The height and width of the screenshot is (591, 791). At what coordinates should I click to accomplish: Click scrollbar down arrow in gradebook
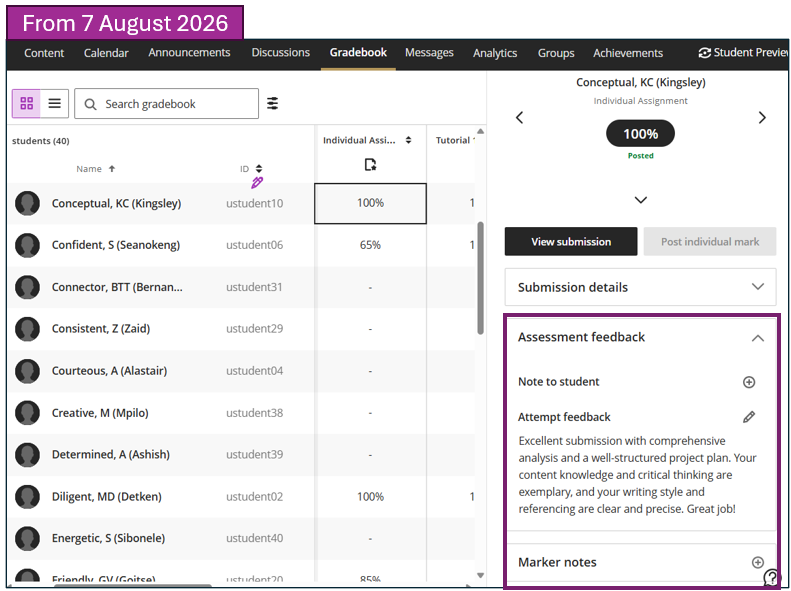(481, 575)
